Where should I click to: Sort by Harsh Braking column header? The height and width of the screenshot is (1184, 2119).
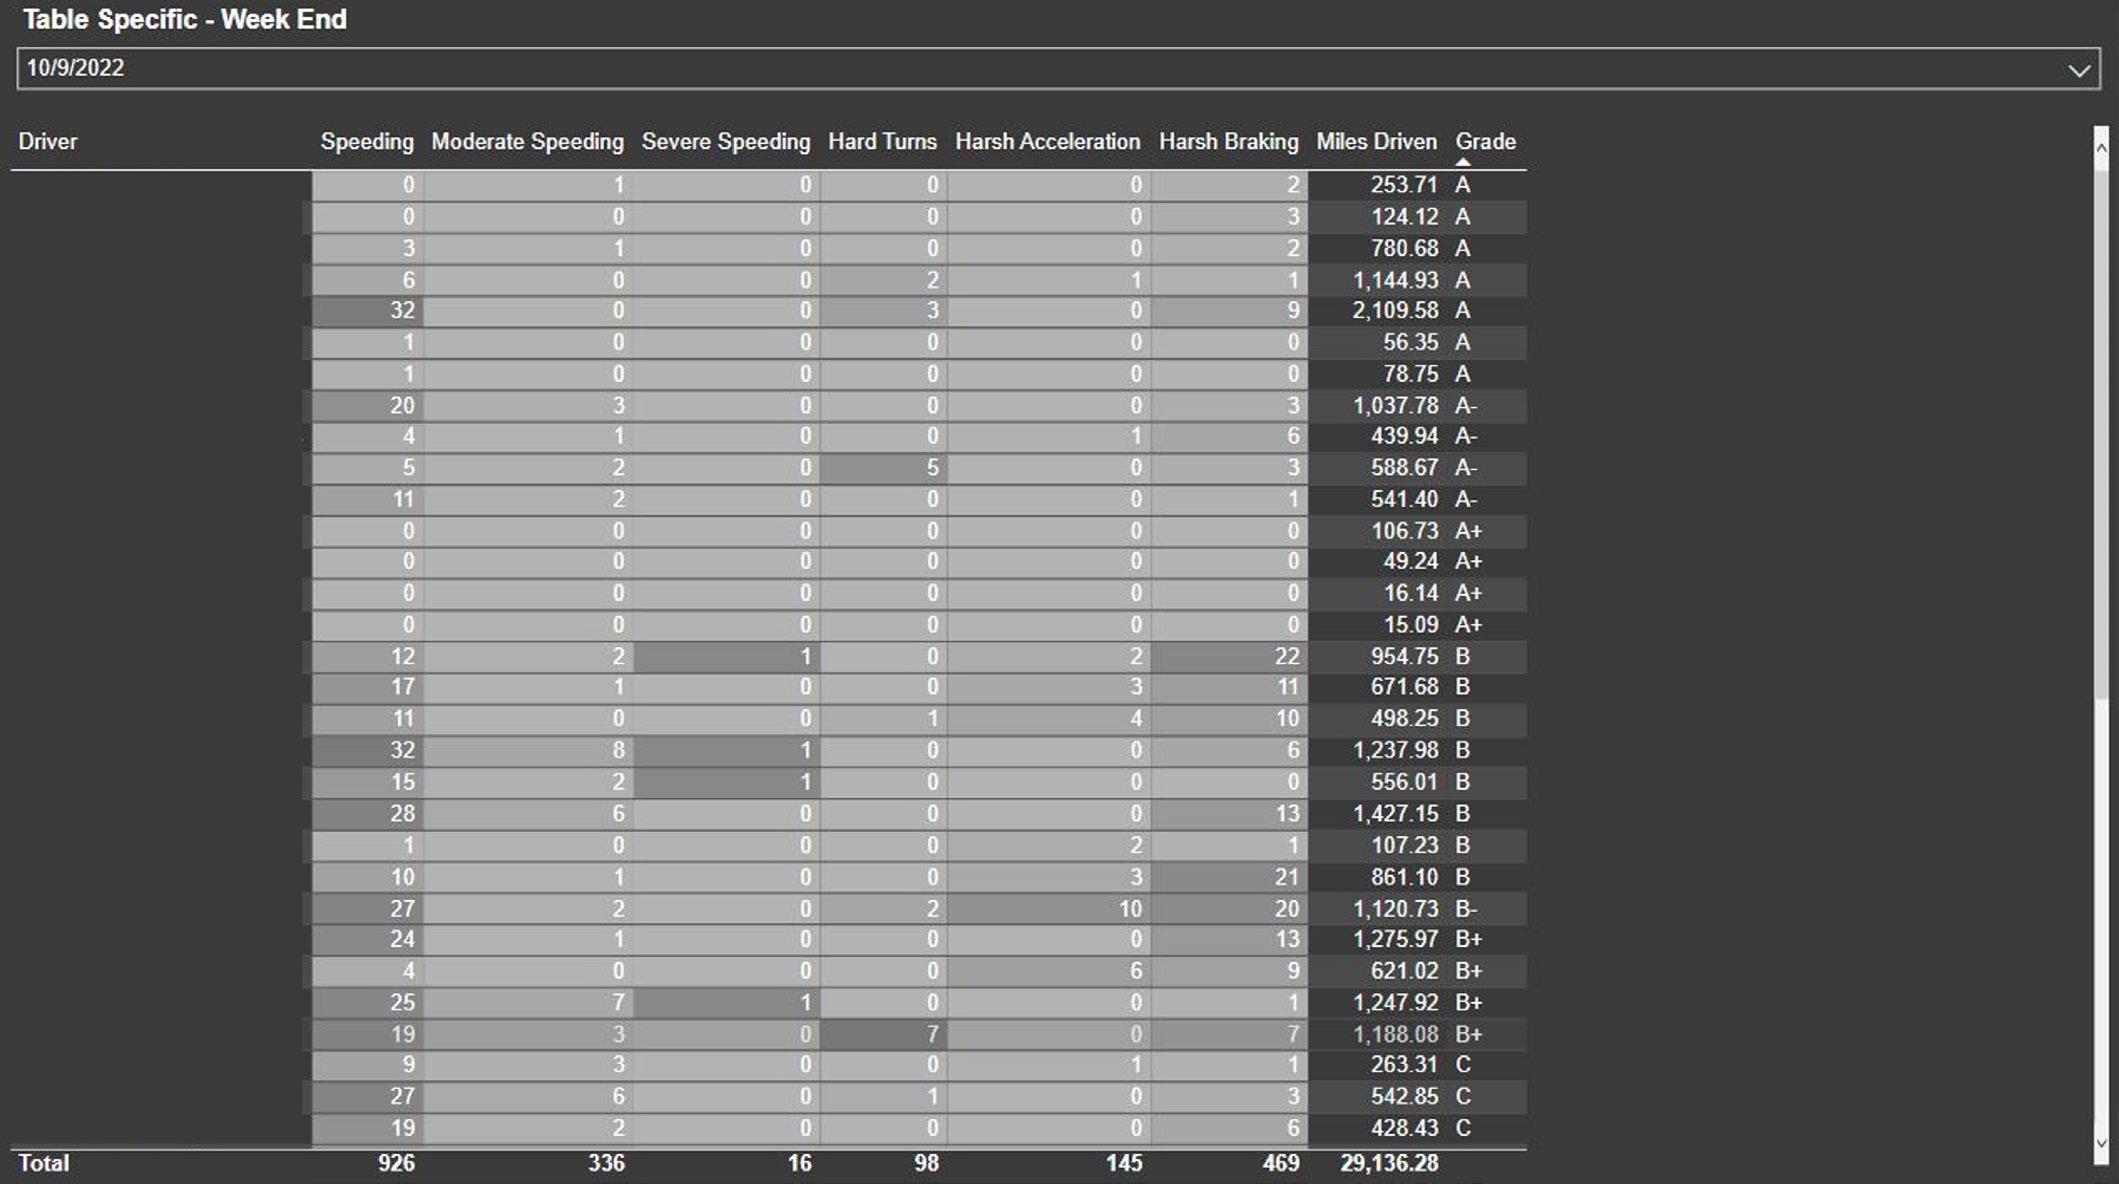click(x=1228, y=141)
